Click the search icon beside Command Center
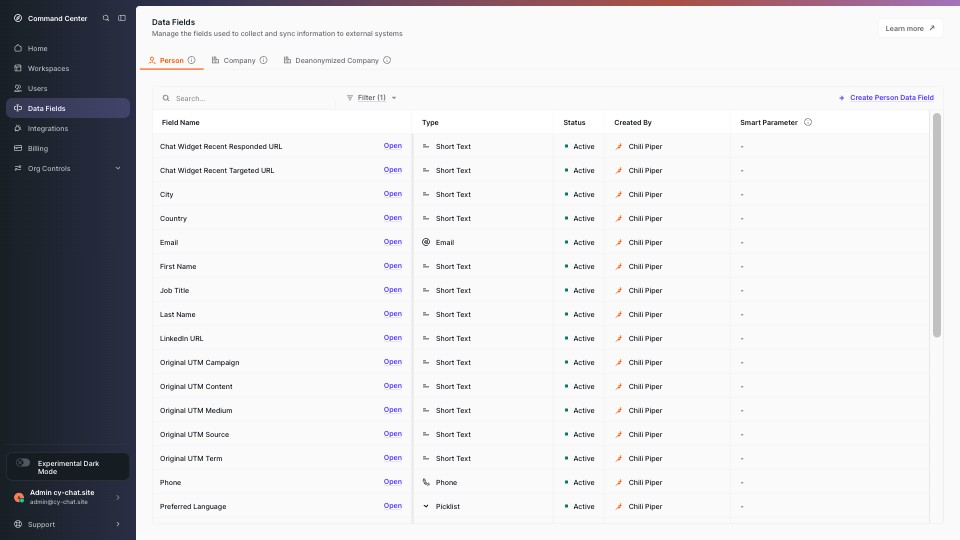The width and height of the screenshot is (960, 540). coord(106,18)
